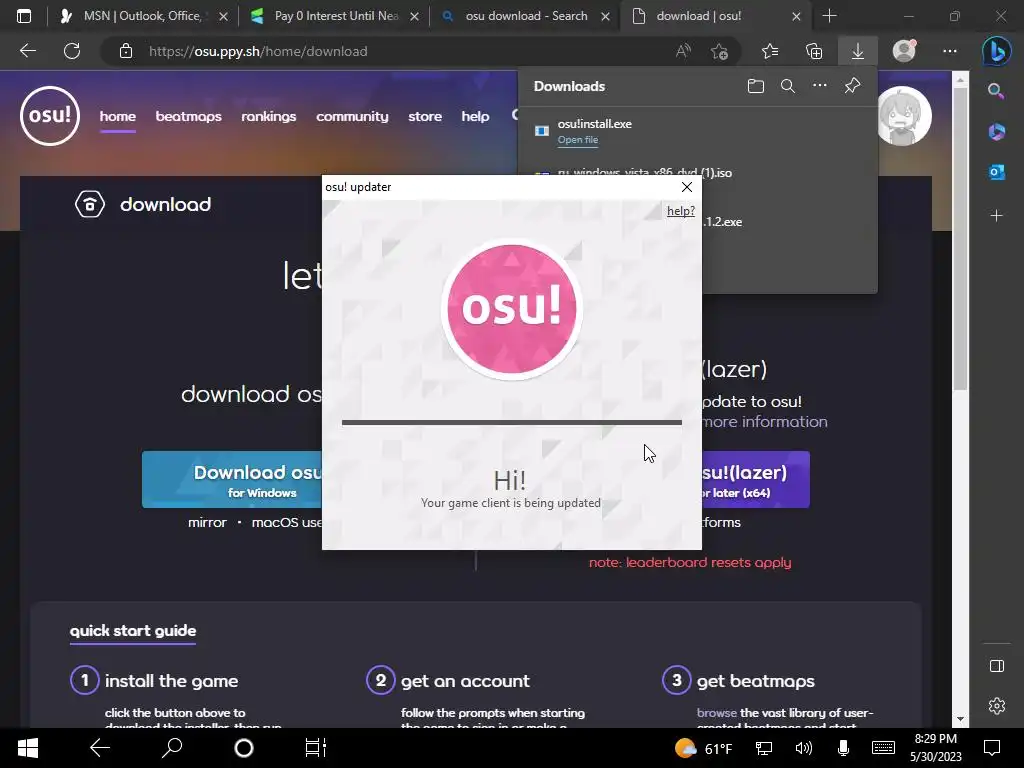This screenshot has width=1024, height=768.
Task: Switch to the MSN Outlook, Office tab
Action: (x=142, y=16)
